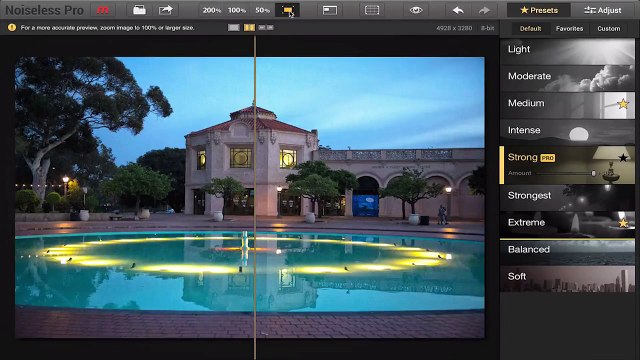Switch to the Presets panel
640x360 pixels.
tap(539, 10)
